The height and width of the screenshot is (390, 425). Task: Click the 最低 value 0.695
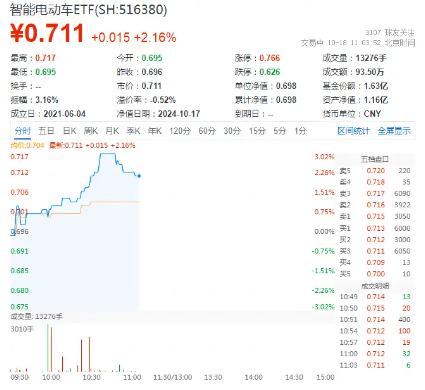coord(46,72)
